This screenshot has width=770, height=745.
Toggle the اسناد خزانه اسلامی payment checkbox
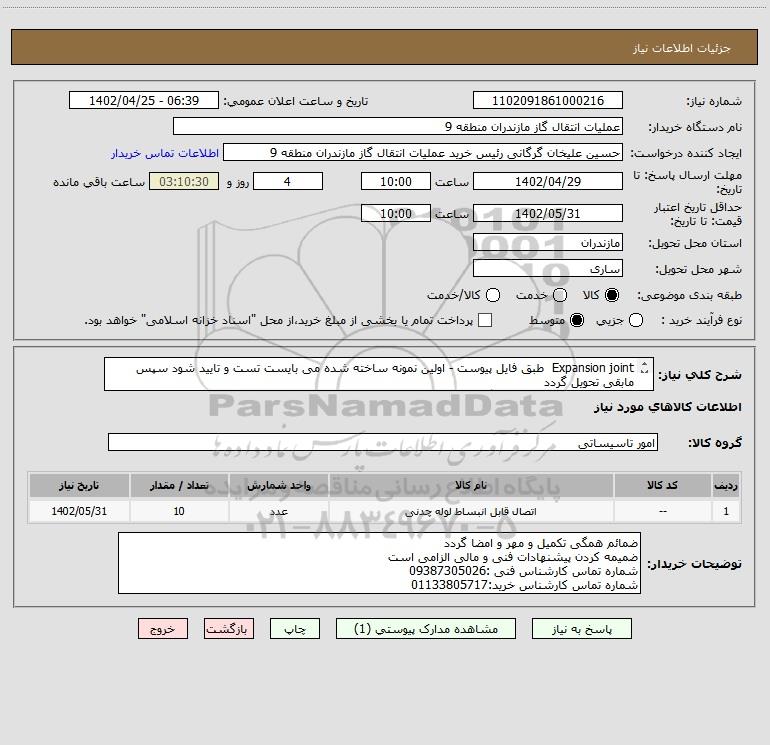point(485,320)
